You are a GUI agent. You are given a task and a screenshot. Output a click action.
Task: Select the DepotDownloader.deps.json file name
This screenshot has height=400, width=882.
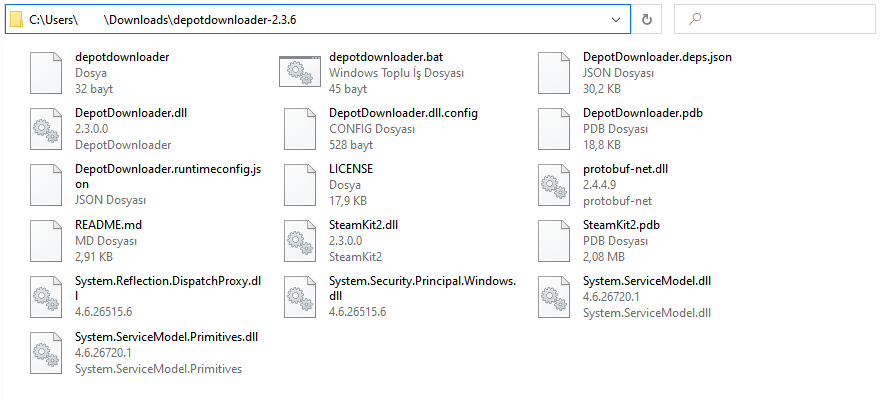coord(657,57)
